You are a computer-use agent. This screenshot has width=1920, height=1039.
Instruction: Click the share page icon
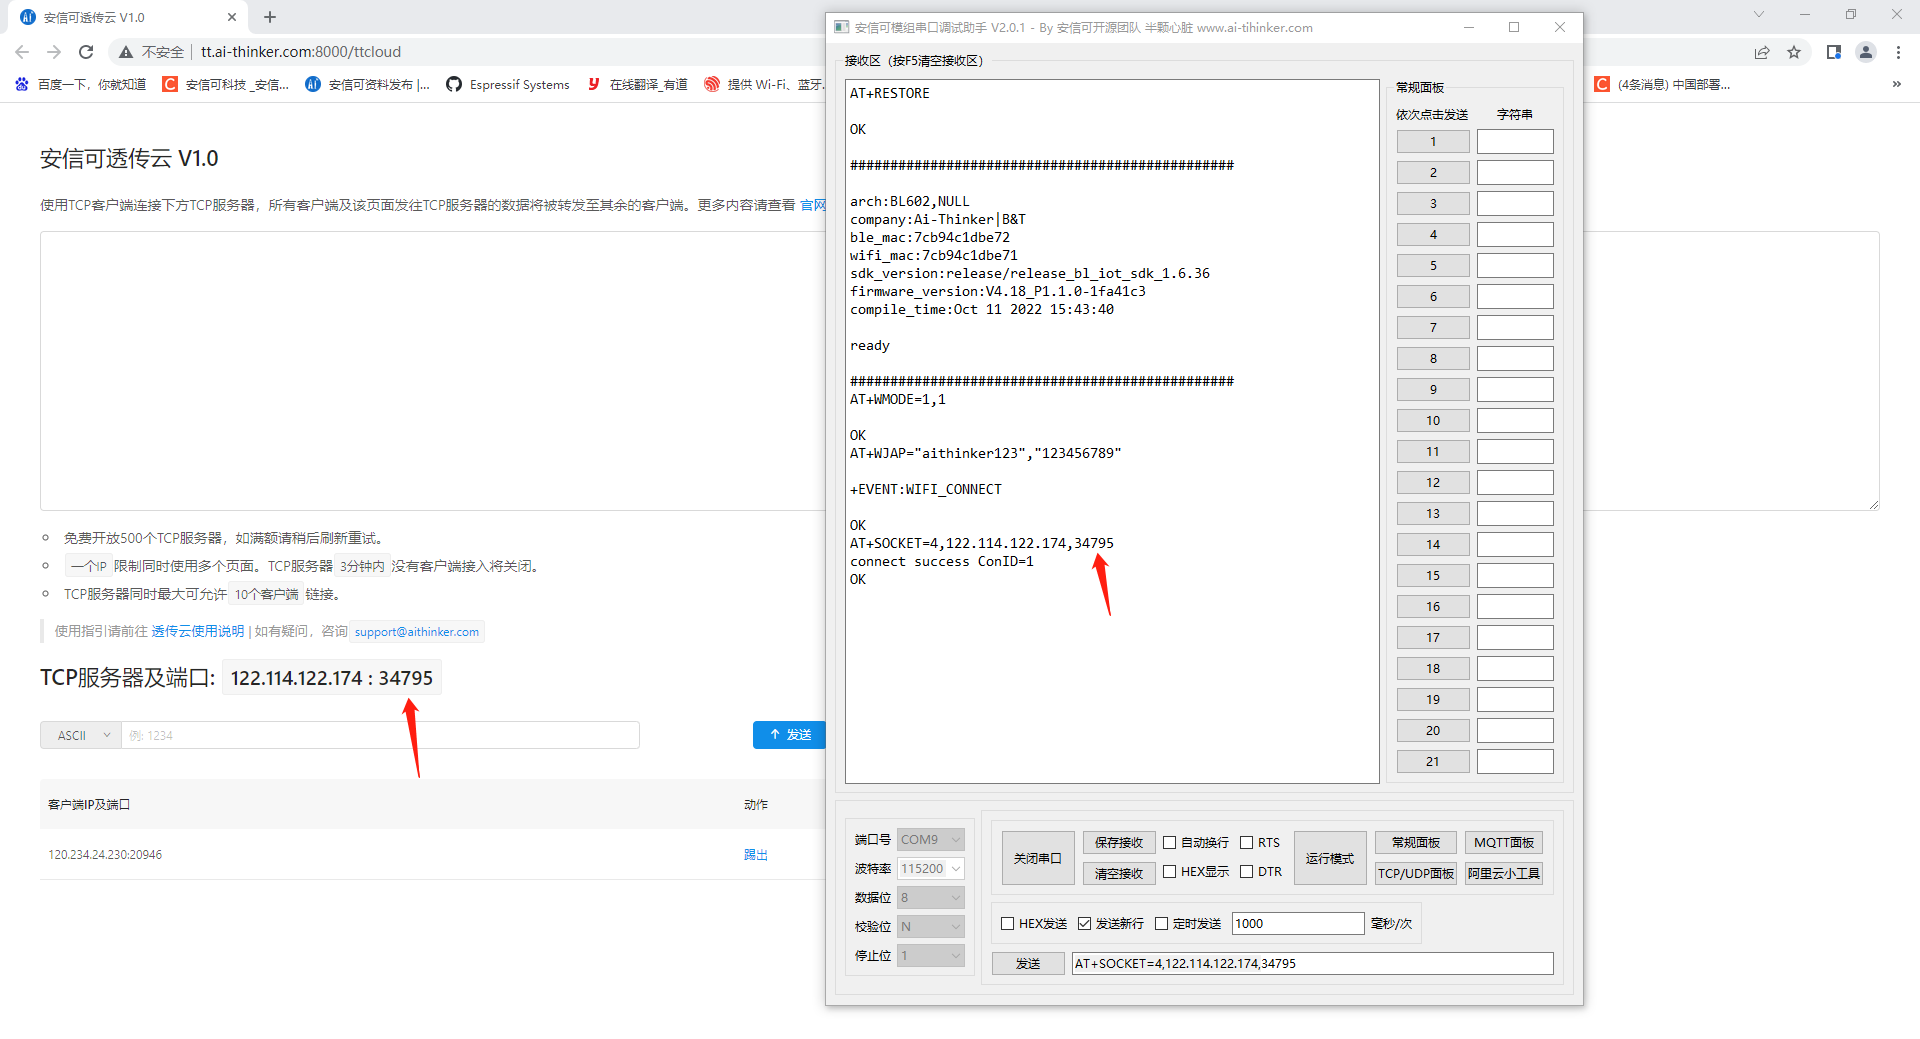tap(1762, 52)
